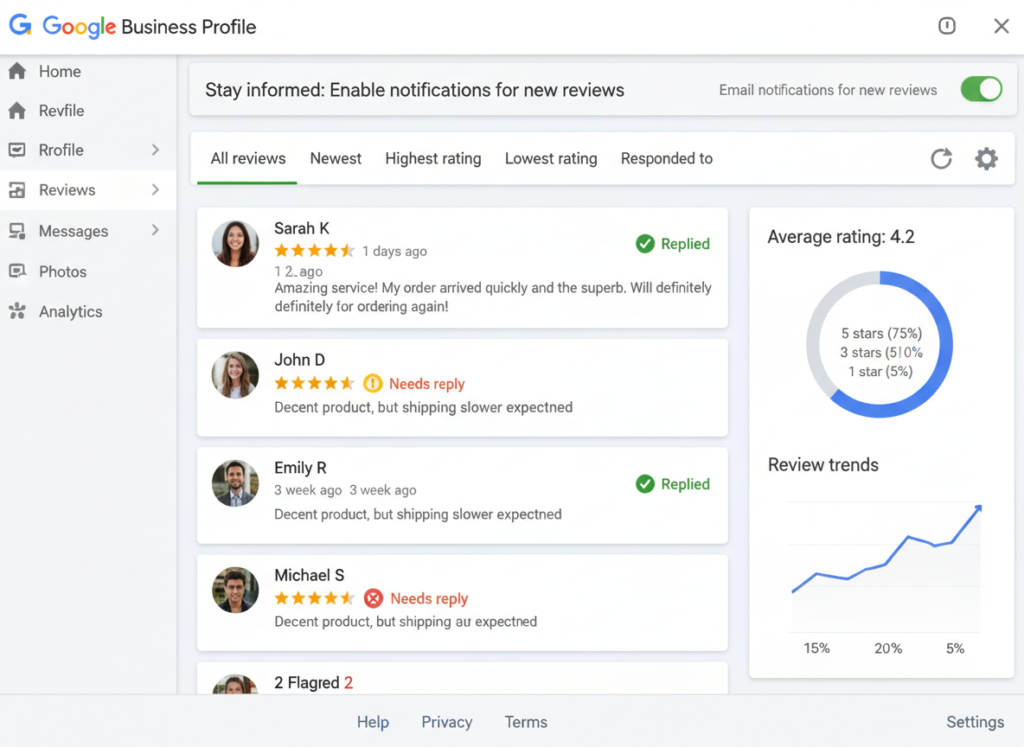Select Messages in the sidebar

coord(78,231)
